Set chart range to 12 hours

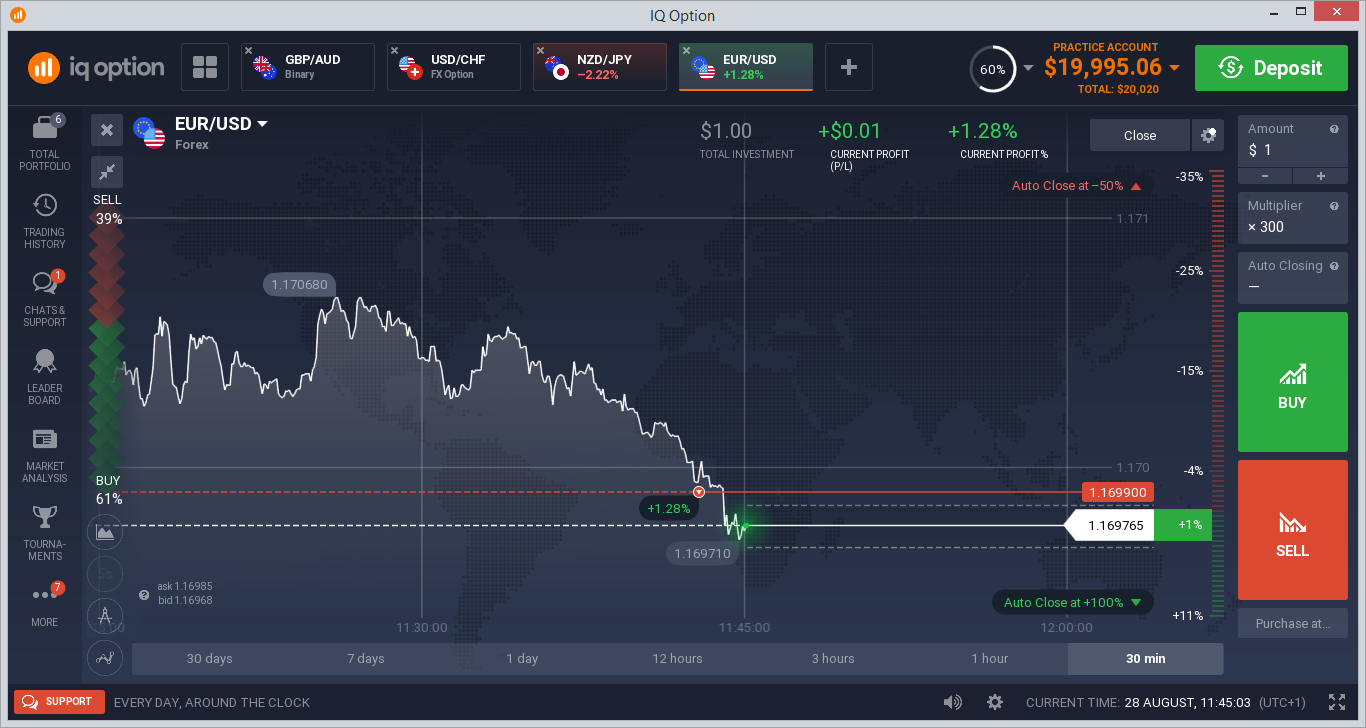click(x=678, y=659)
